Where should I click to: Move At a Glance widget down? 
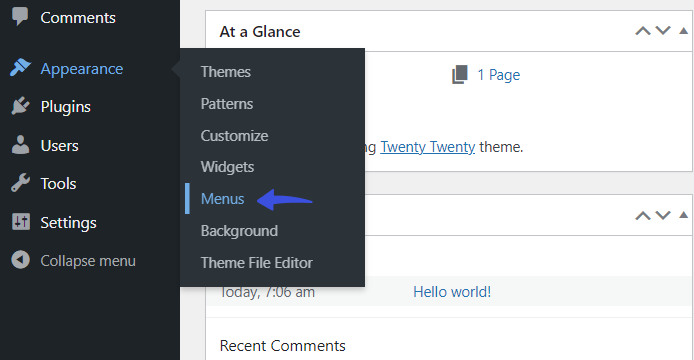click(663, 31)
